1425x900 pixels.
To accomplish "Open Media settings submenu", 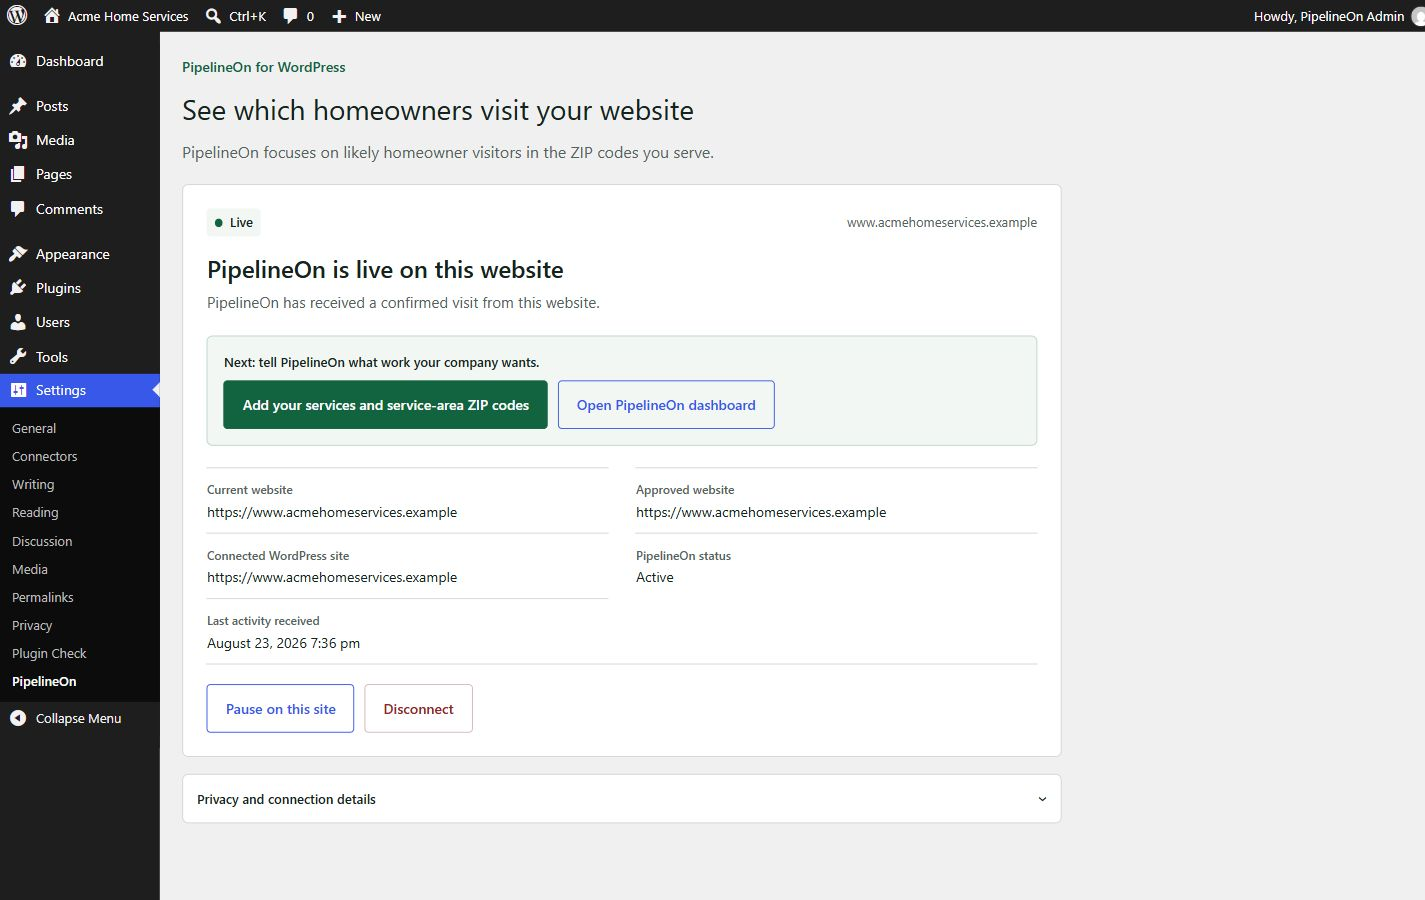I will click(30, 569).
